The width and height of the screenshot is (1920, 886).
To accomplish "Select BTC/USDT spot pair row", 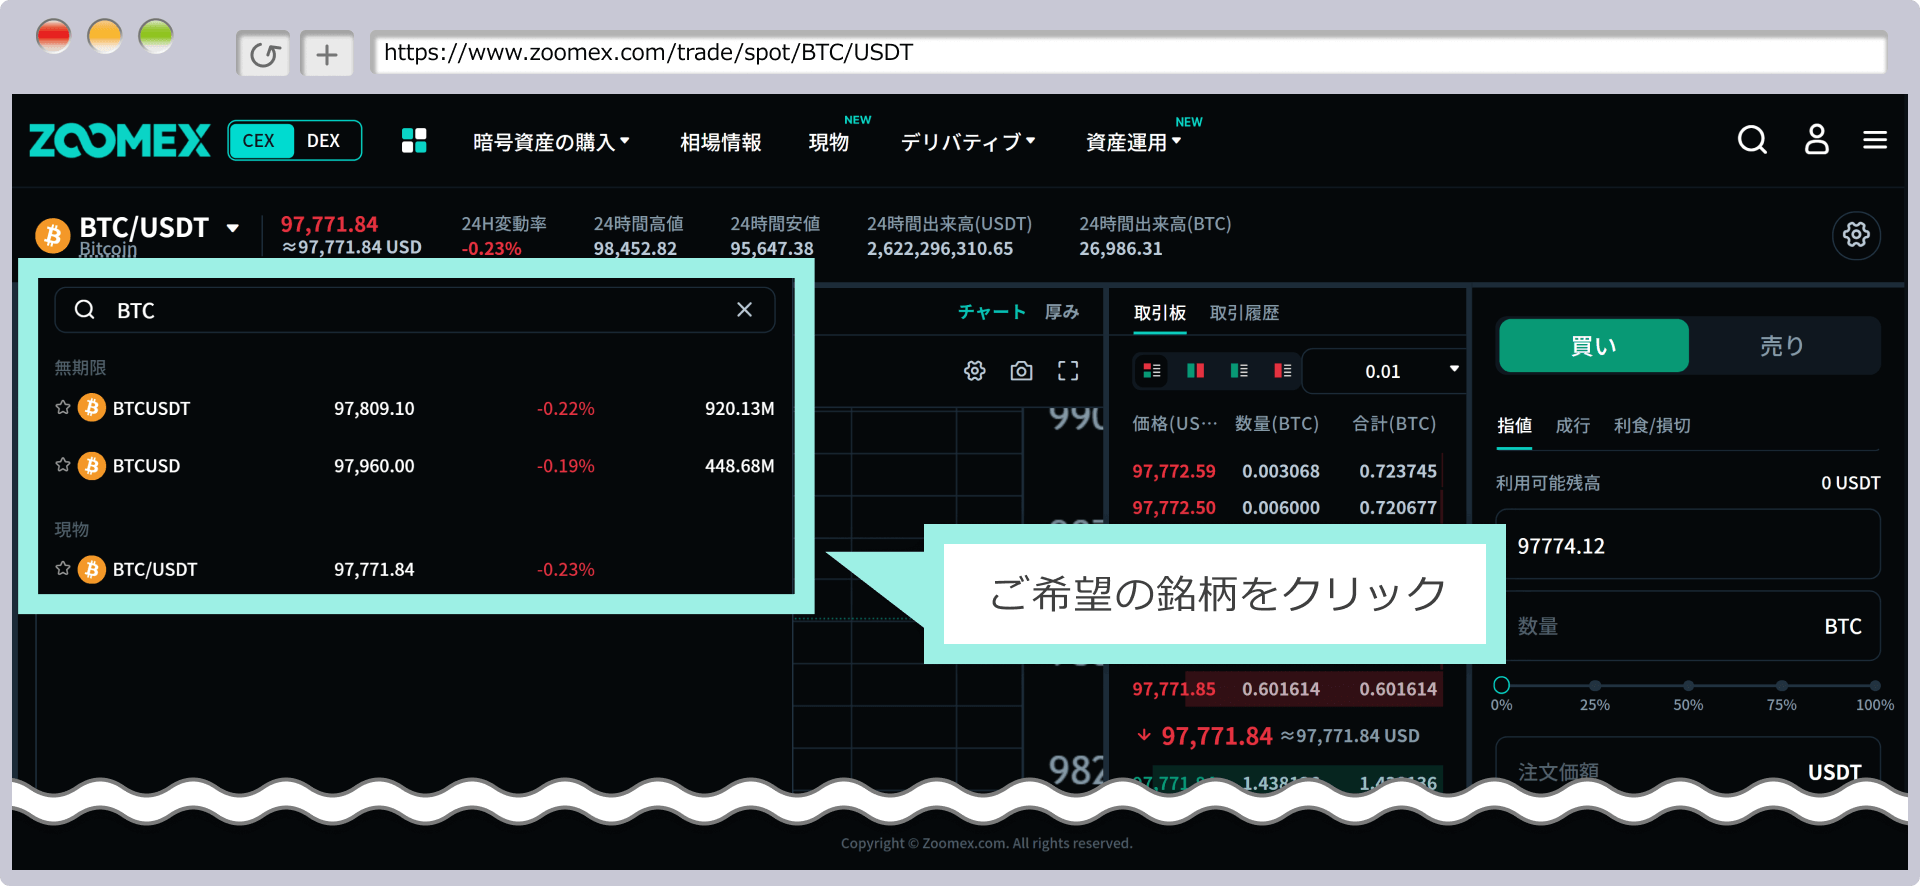I will tap(415, 569).
